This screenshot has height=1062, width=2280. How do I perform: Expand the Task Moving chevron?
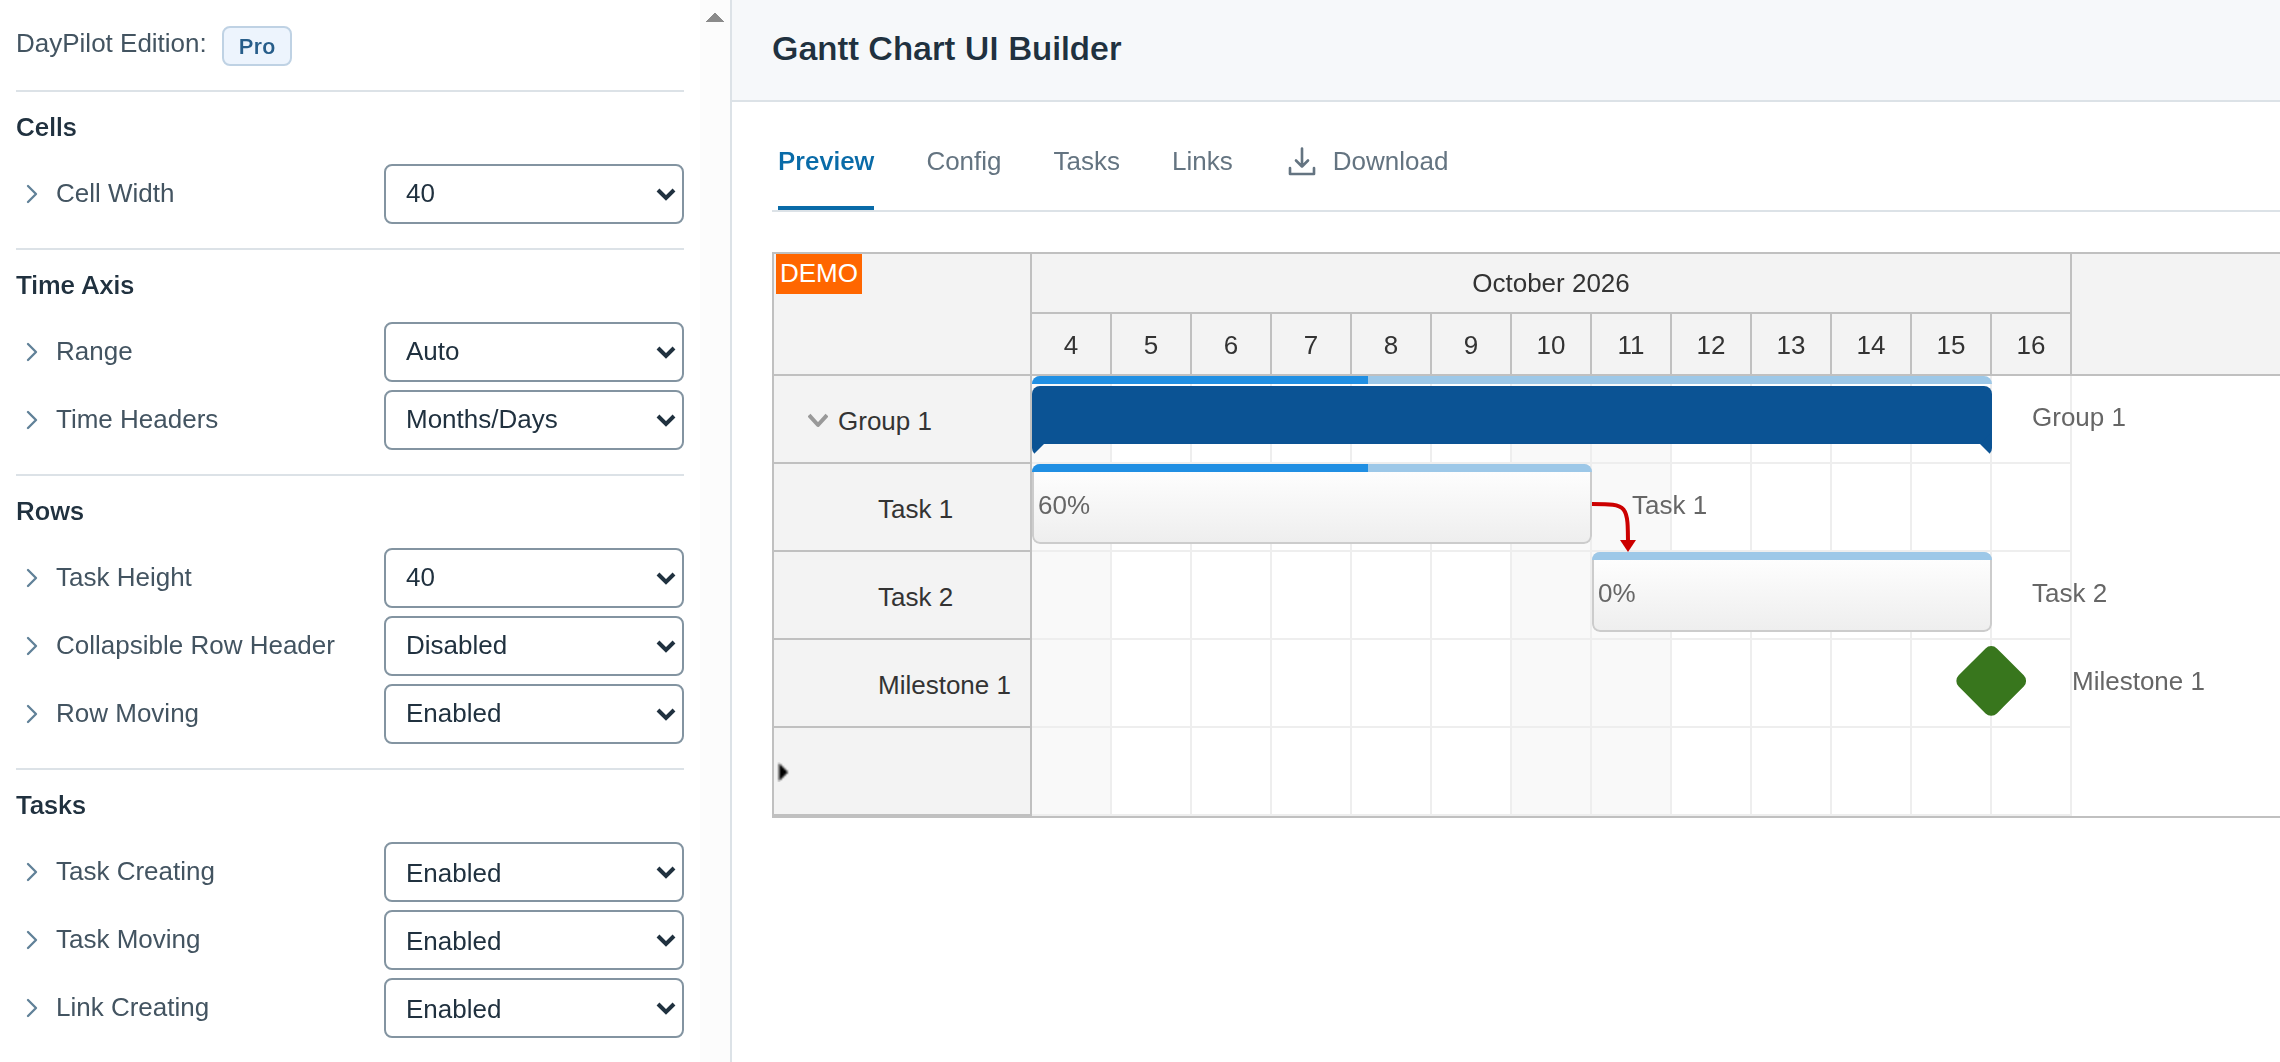pyautogui.click(x=32, y=940)
